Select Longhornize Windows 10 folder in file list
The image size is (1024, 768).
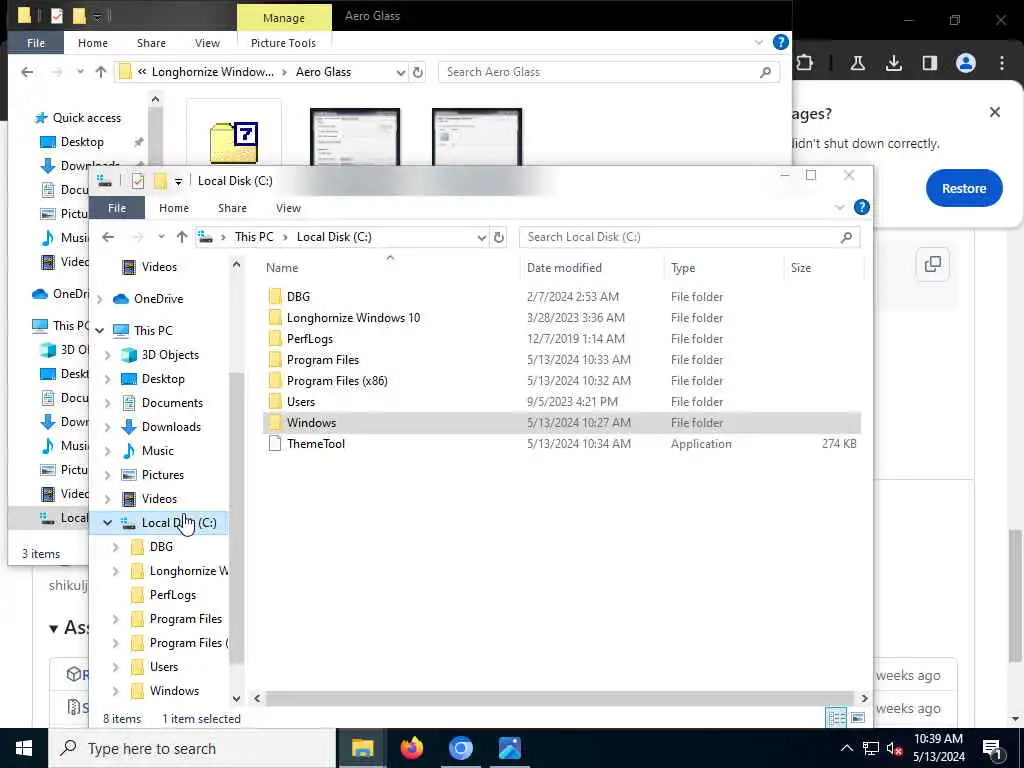562,318
